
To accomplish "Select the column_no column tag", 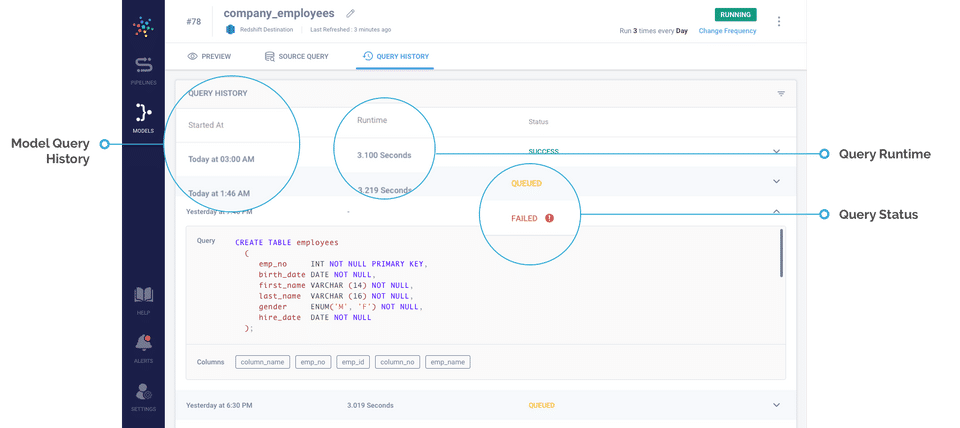I will [x=397, y=362].
